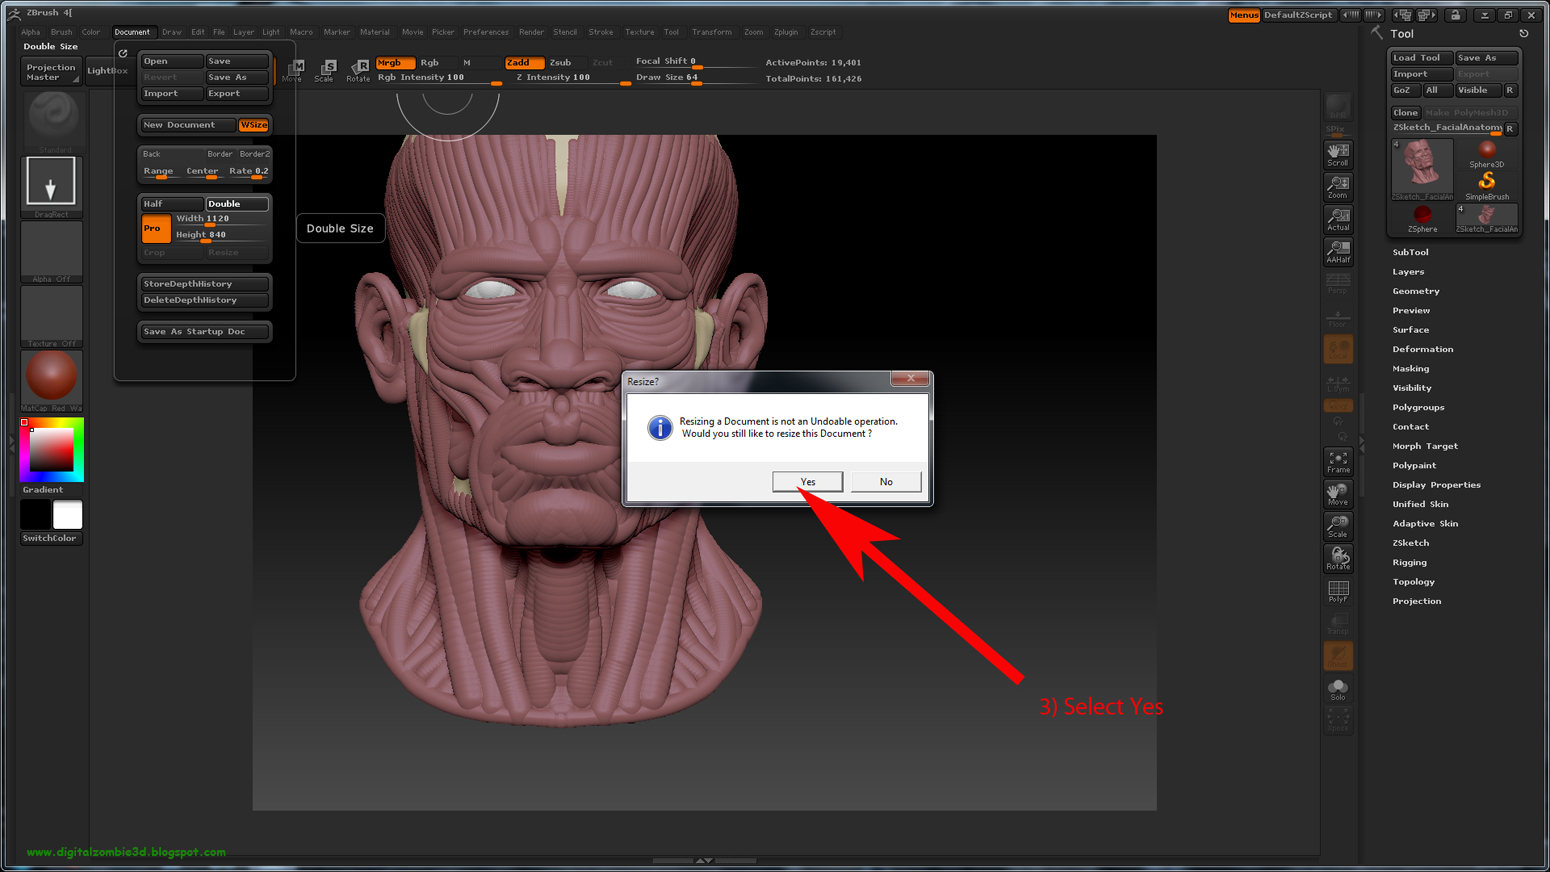Expand the Deformation section
Screen dimensions: 1550x872
click(1422, 349)
